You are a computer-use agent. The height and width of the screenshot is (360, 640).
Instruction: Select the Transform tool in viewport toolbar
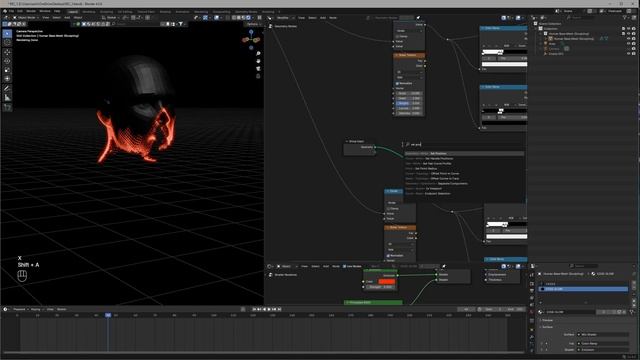click(x=7, y=78)
